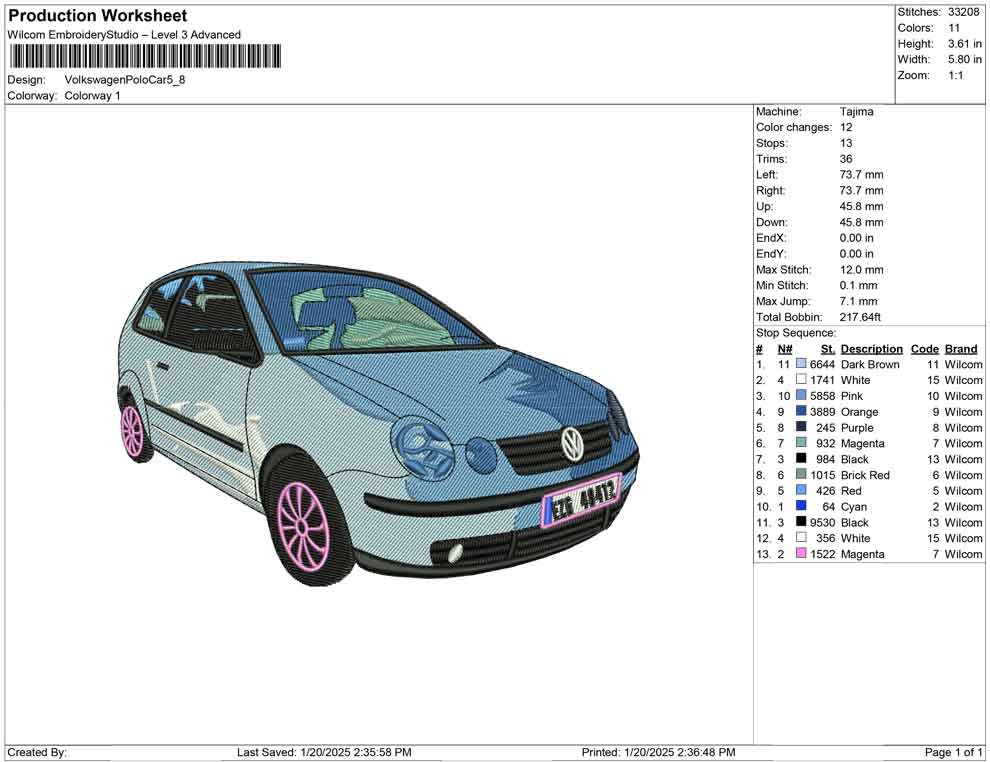Click the Stop Sequence section header
This screenshot has width=990, height=762.
click(x=795, y=332)
